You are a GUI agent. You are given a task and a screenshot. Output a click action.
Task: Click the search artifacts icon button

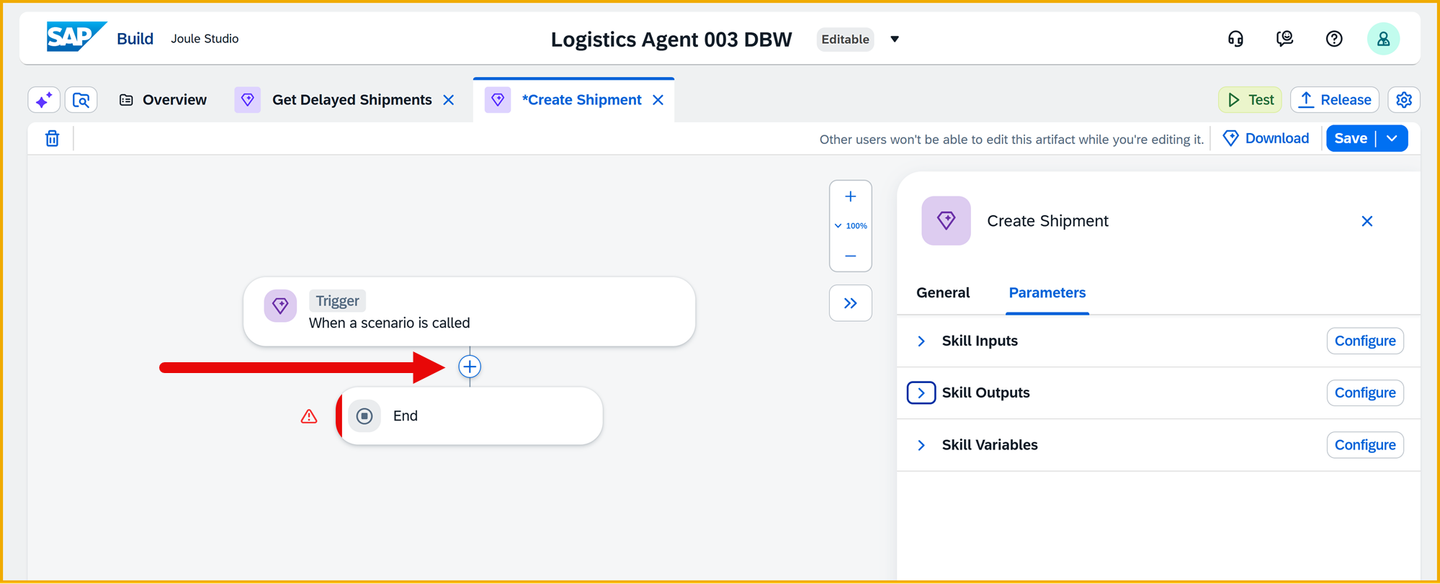pyautogui.click(x=81, y=100)
